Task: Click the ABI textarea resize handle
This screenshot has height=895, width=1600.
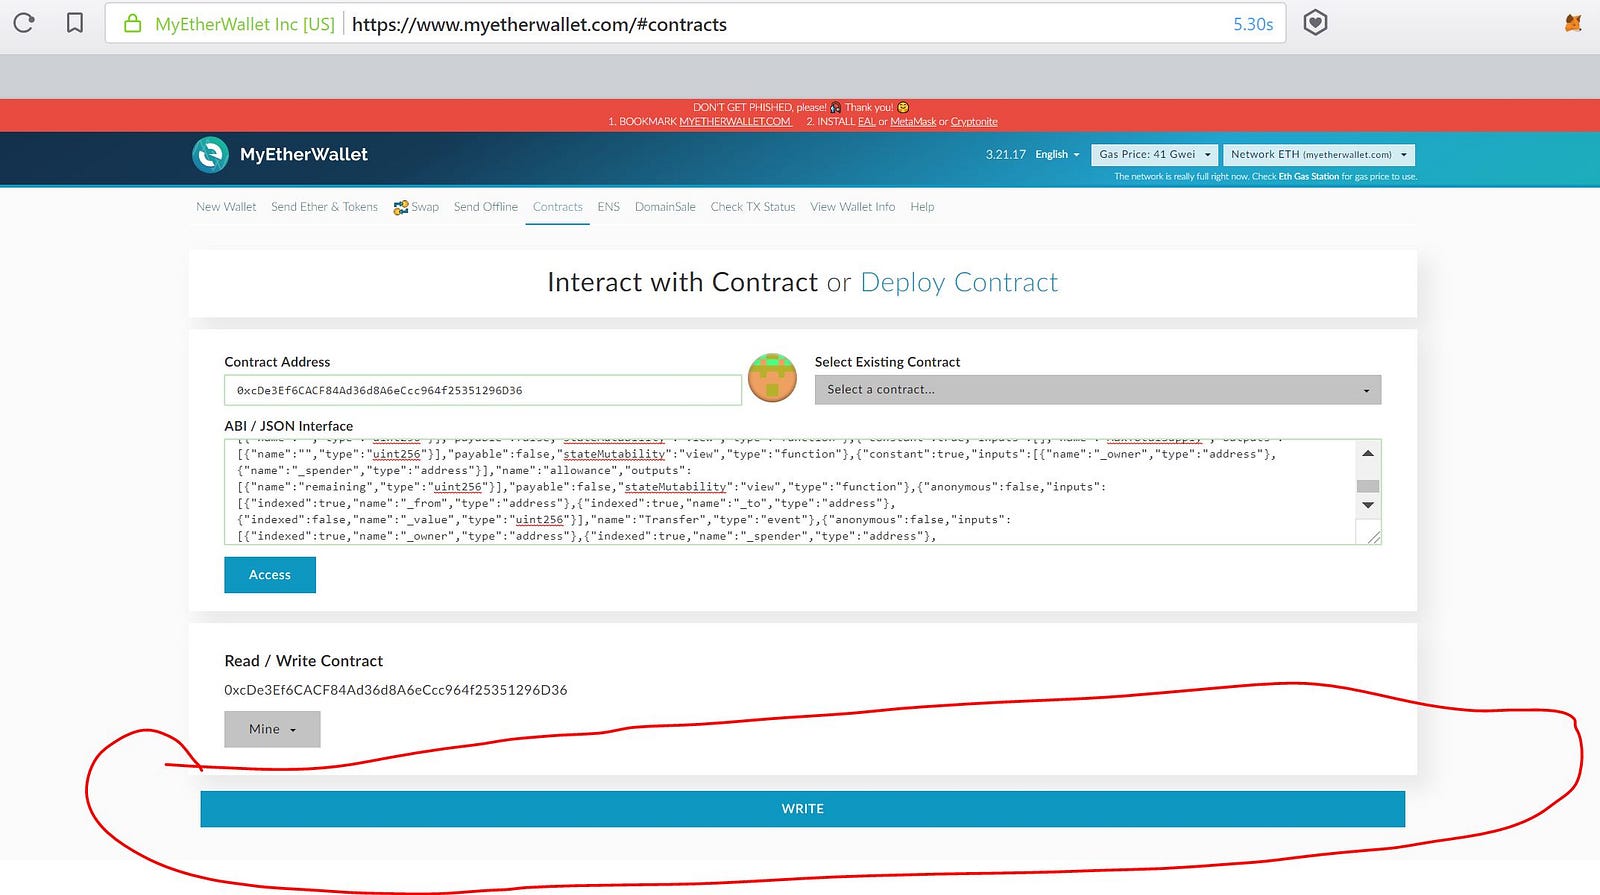Action: [x=1374, y=537]
